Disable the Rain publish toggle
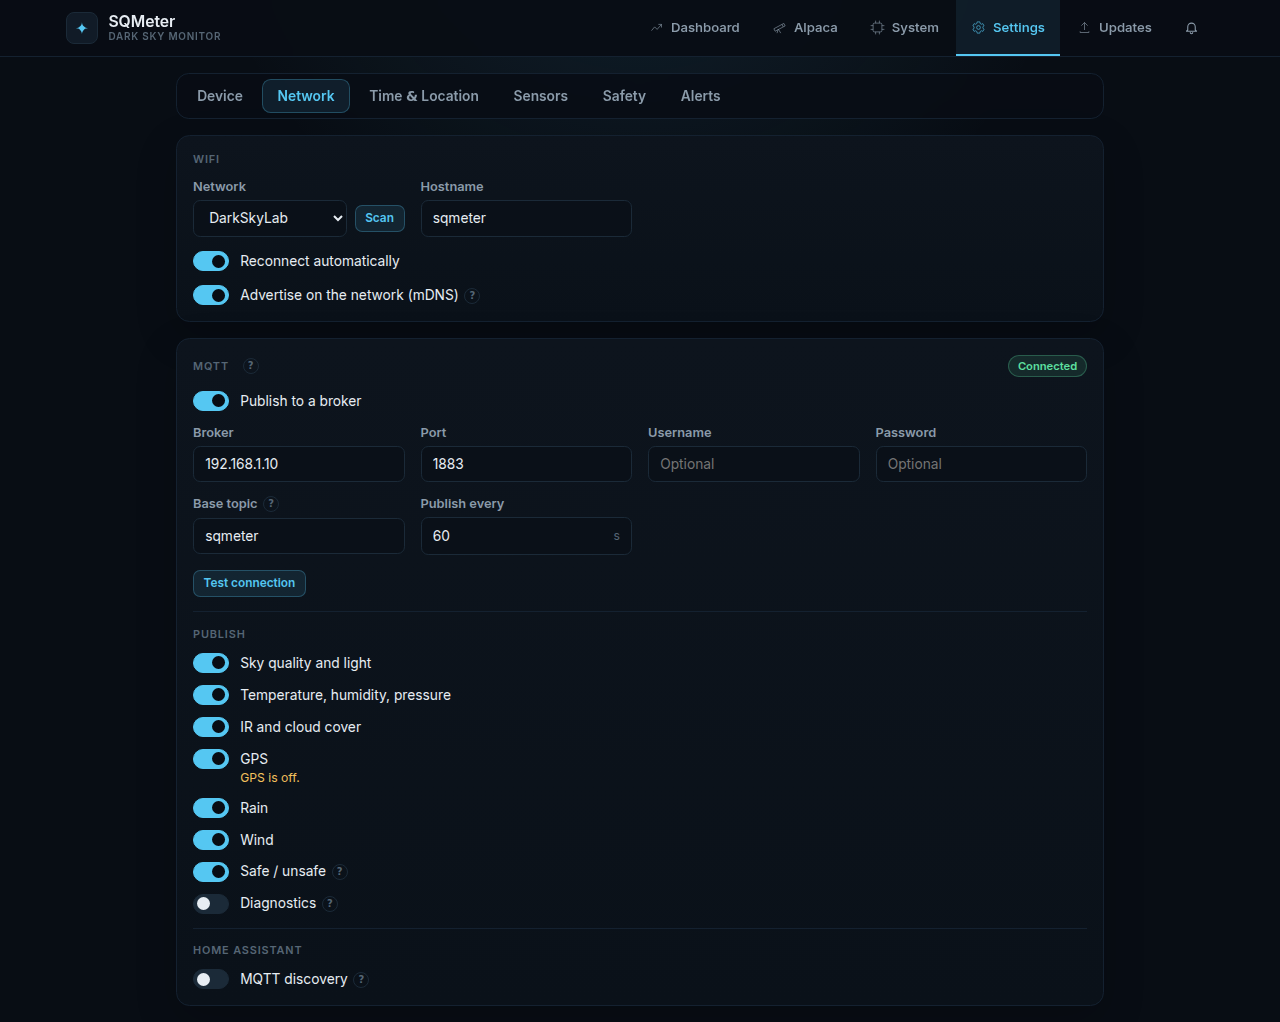 (211, 808)
